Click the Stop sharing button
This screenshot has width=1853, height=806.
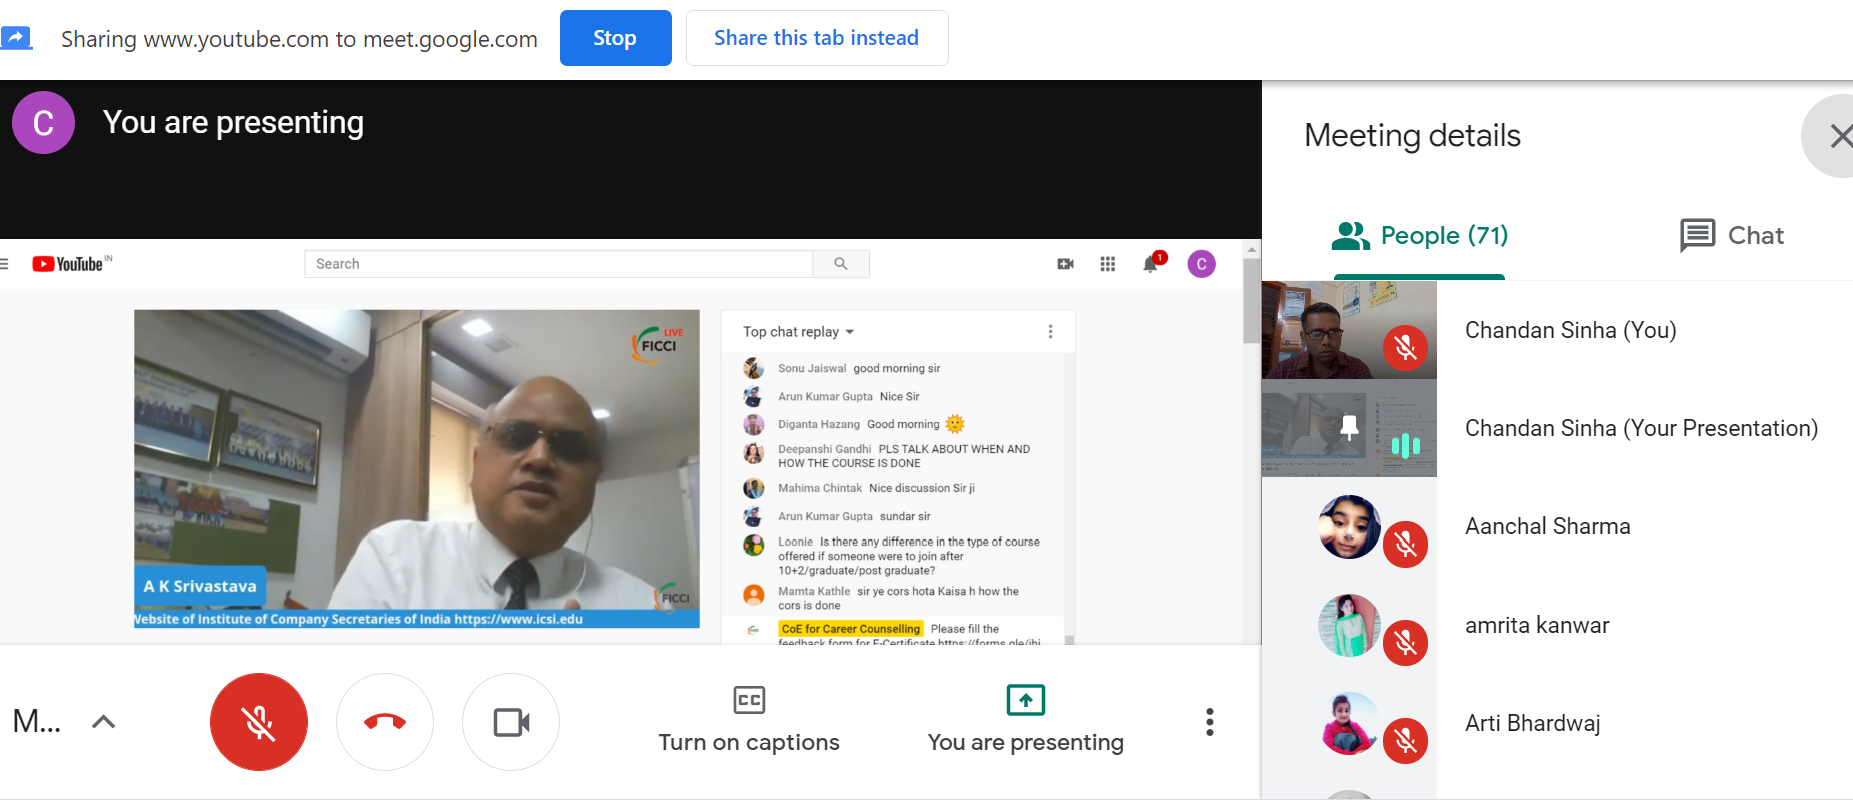click(615, 38)
